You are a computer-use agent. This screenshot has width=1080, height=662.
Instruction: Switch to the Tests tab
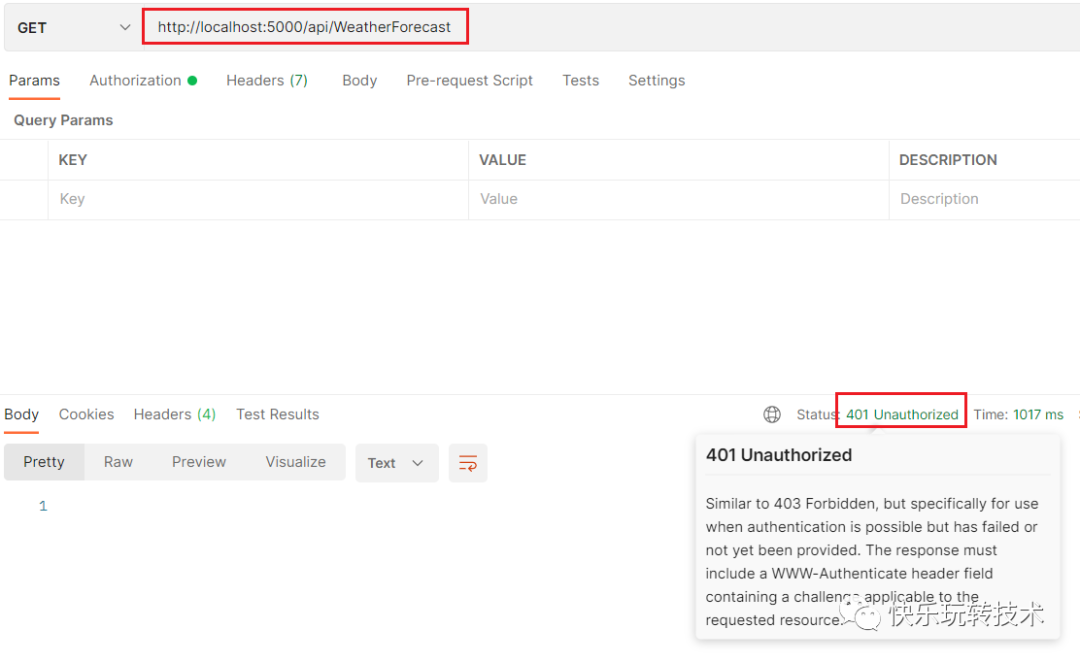coord(580,80)
